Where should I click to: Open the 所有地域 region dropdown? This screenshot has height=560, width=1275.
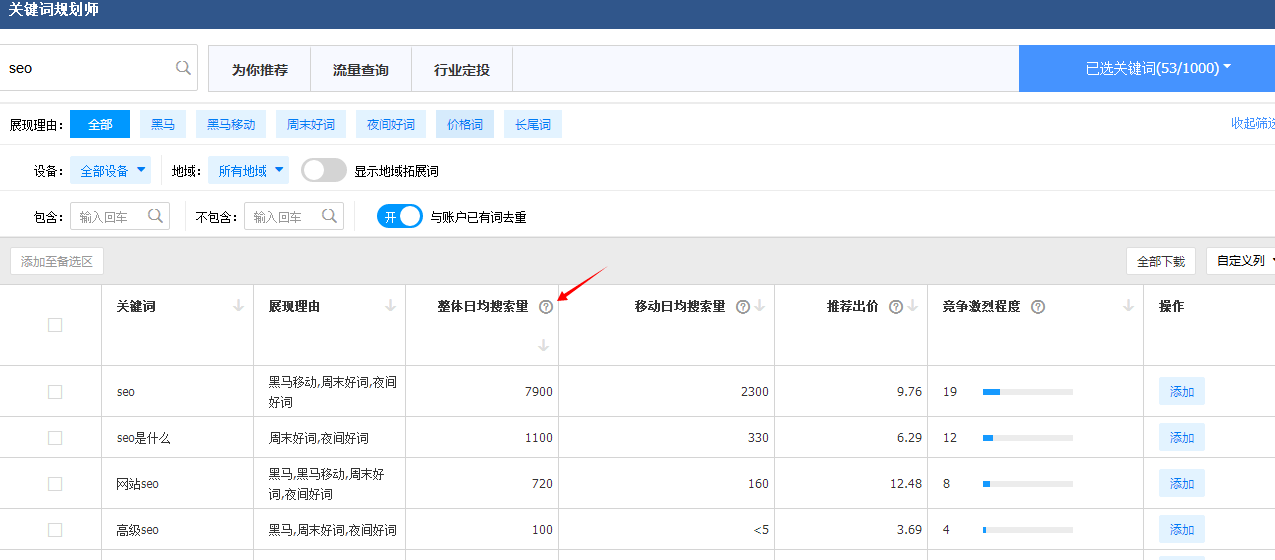(x=251, y=171)
